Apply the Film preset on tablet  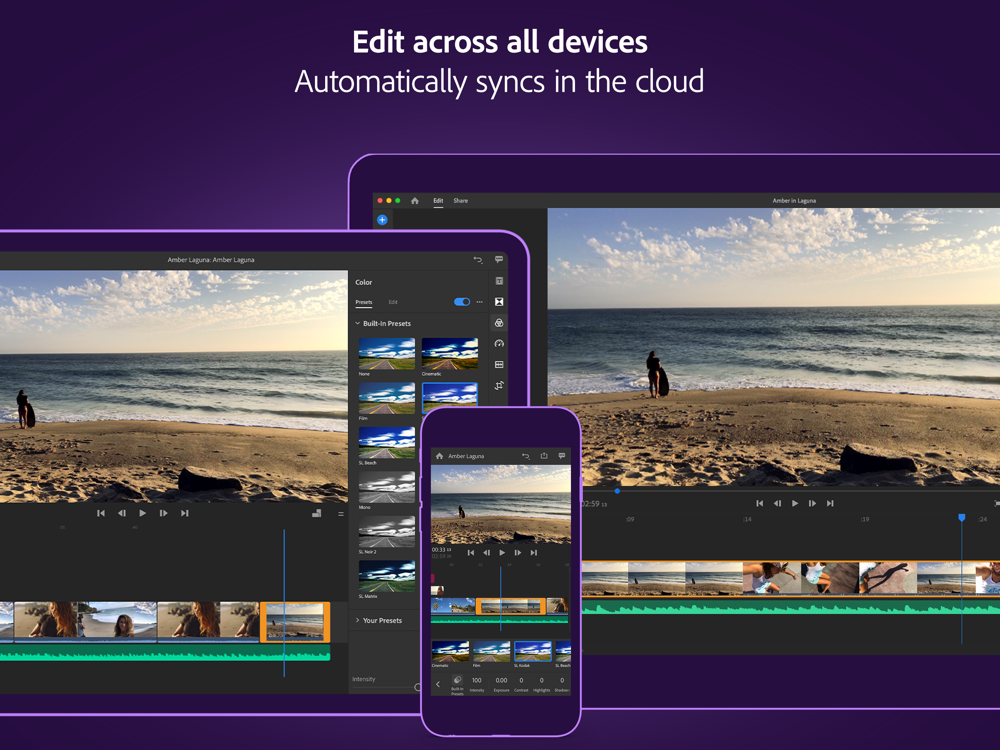click(x=386, y=399)
